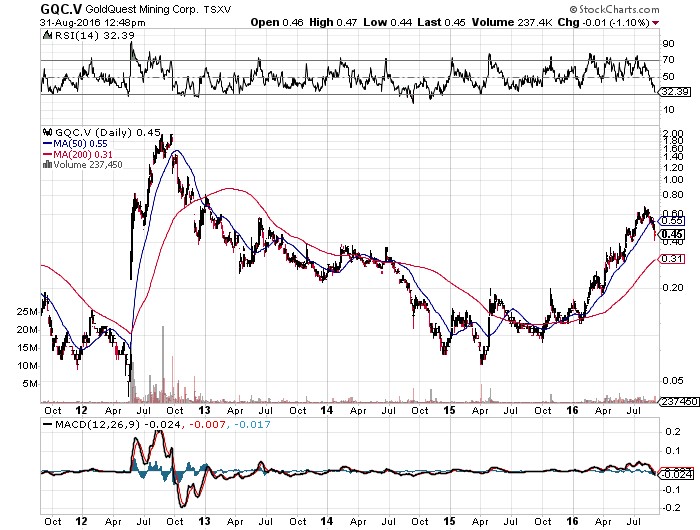Click the bold 0.45 last price tag
Screen dimensions: 700x530
point(672,234)
